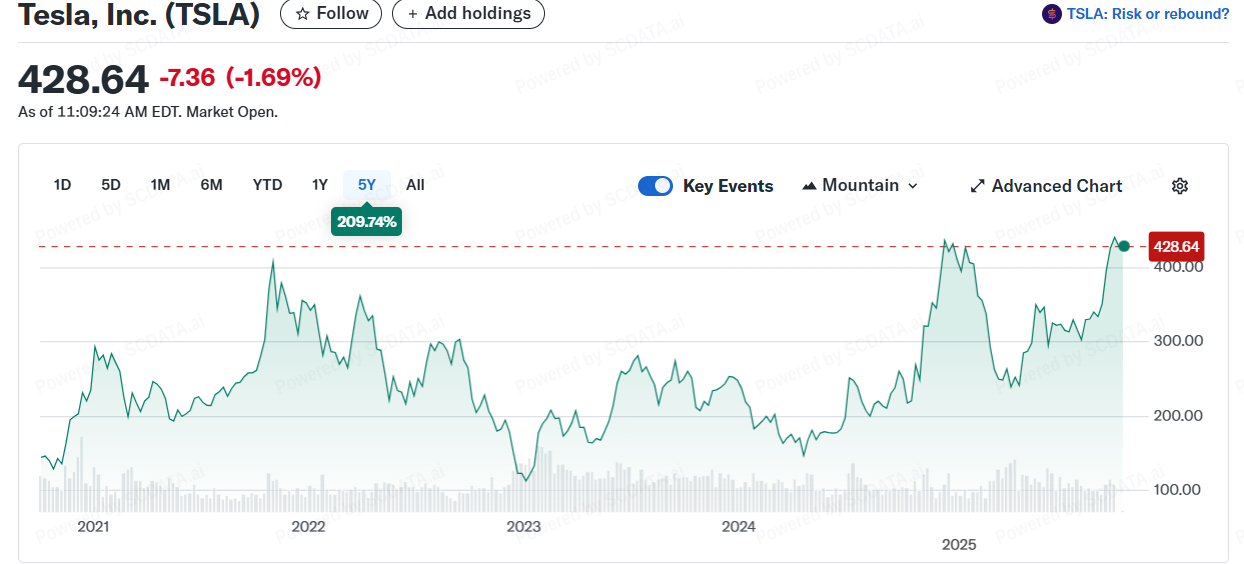Click the 2025 axis label
This screenshot has height=564, width=1244.
tap(959, 545)
